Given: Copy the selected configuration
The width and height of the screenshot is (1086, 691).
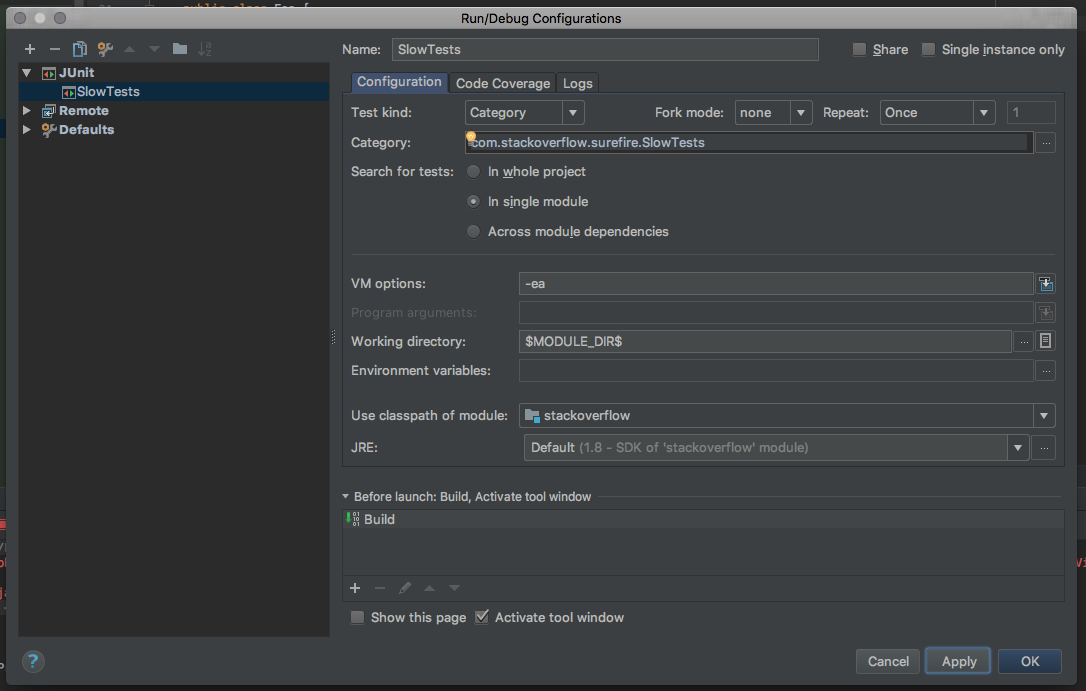Looking at the screenshot, I should click(80, 49).
